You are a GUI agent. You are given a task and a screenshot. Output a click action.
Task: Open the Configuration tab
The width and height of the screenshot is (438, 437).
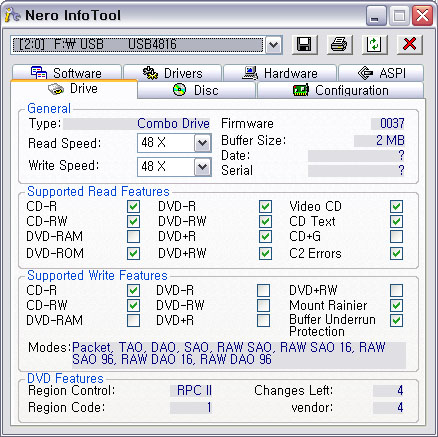coord(340,90)
